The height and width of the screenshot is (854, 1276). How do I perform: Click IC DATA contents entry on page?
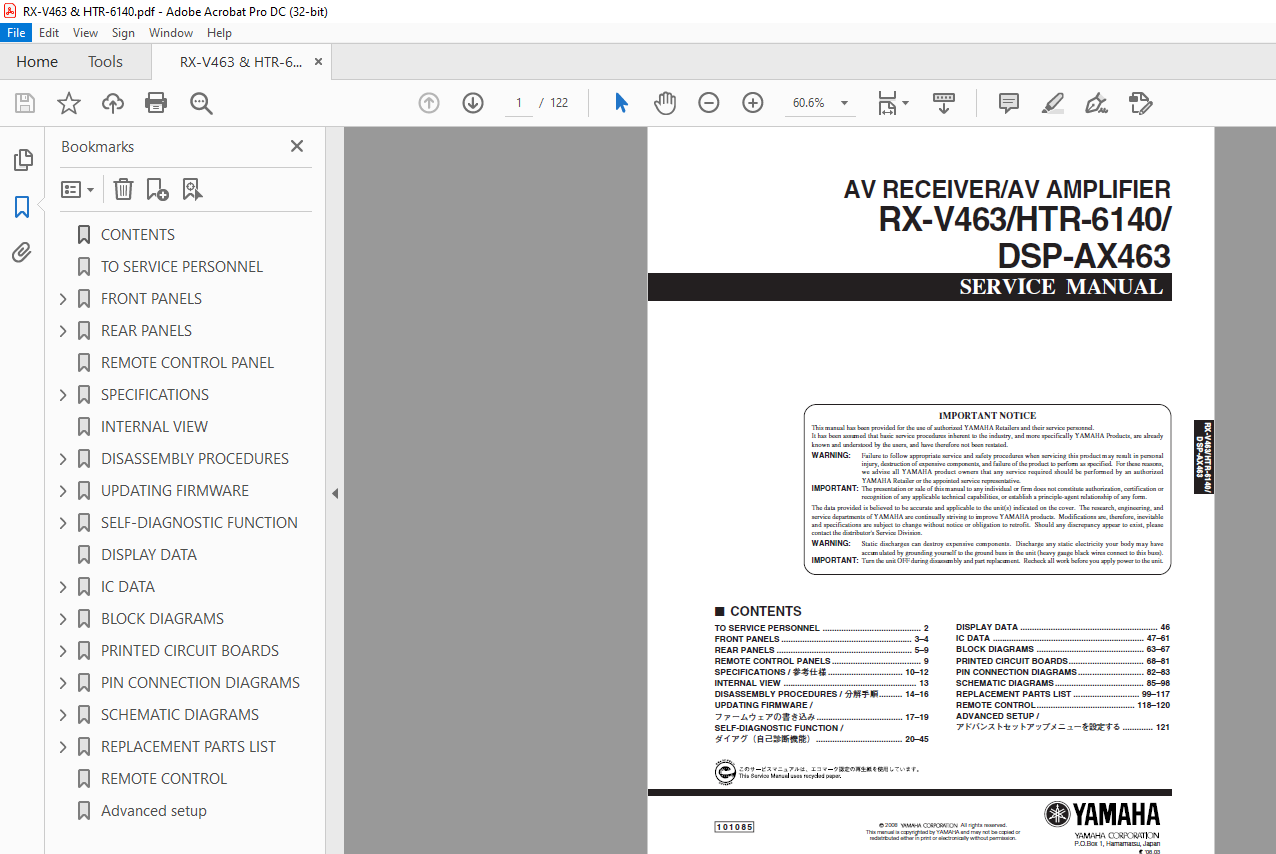pos(1062,638)
